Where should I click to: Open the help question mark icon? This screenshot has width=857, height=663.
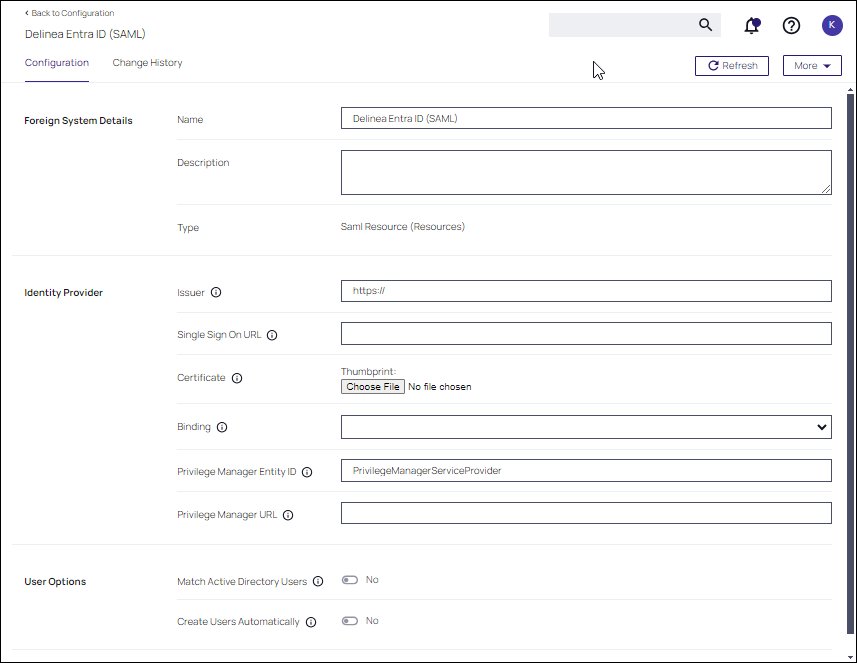pyautogui.click(x=791, y=26)
